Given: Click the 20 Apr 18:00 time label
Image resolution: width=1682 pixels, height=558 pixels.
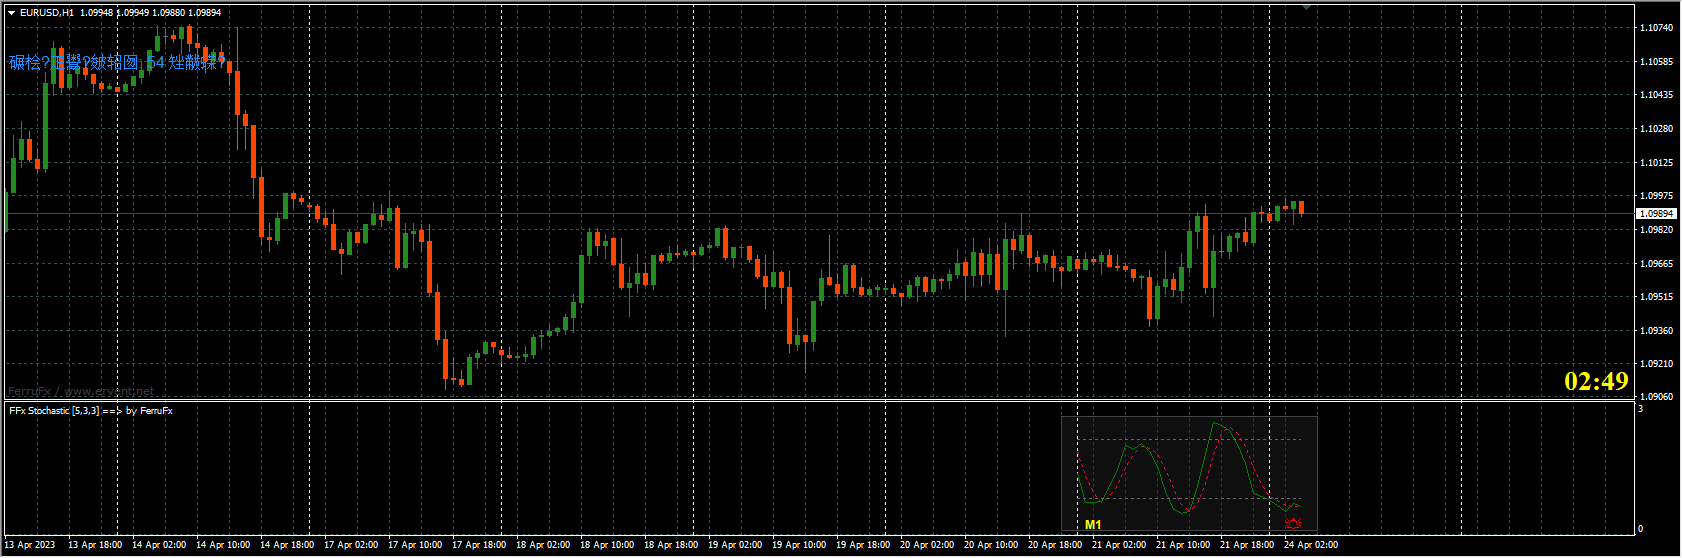Looking at the screenshot, I should (x=1055, y=545).
